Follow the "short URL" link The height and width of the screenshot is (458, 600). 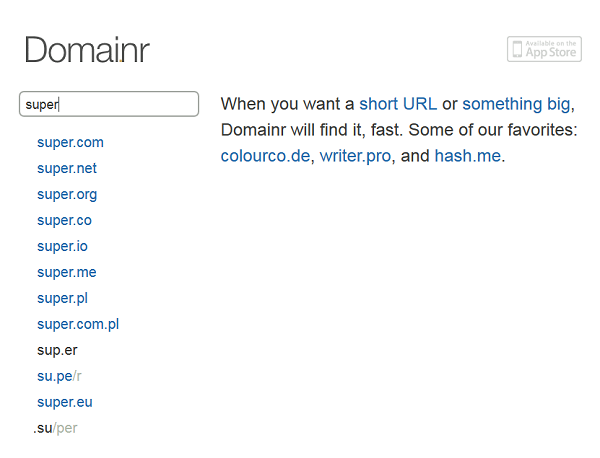coord(398,104)
